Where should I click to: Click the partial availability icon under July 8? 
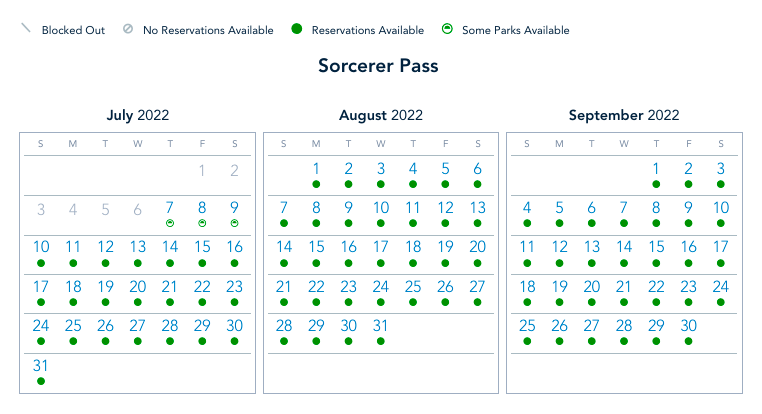[202, 224]
